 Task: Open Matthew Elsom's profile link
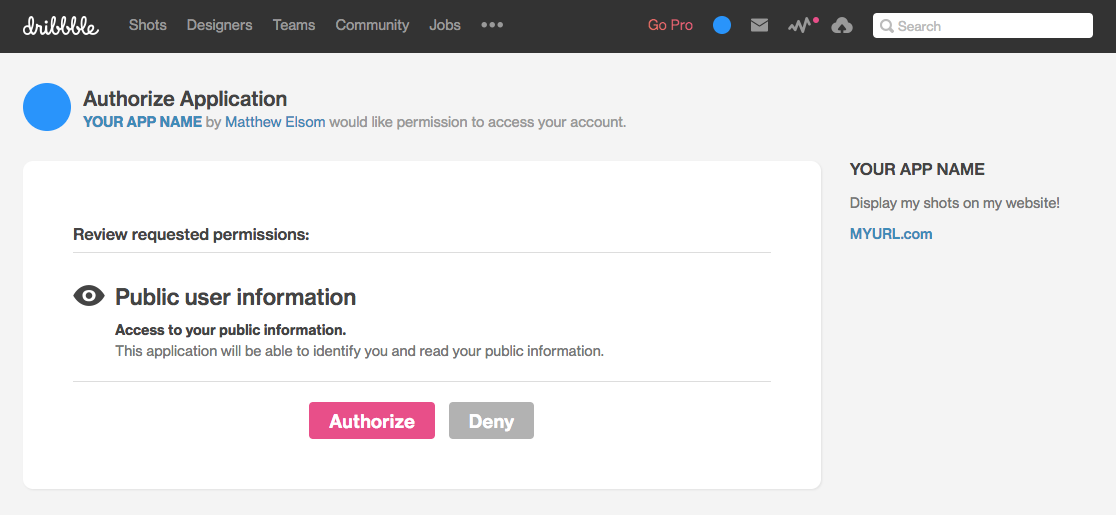[275, 122]
